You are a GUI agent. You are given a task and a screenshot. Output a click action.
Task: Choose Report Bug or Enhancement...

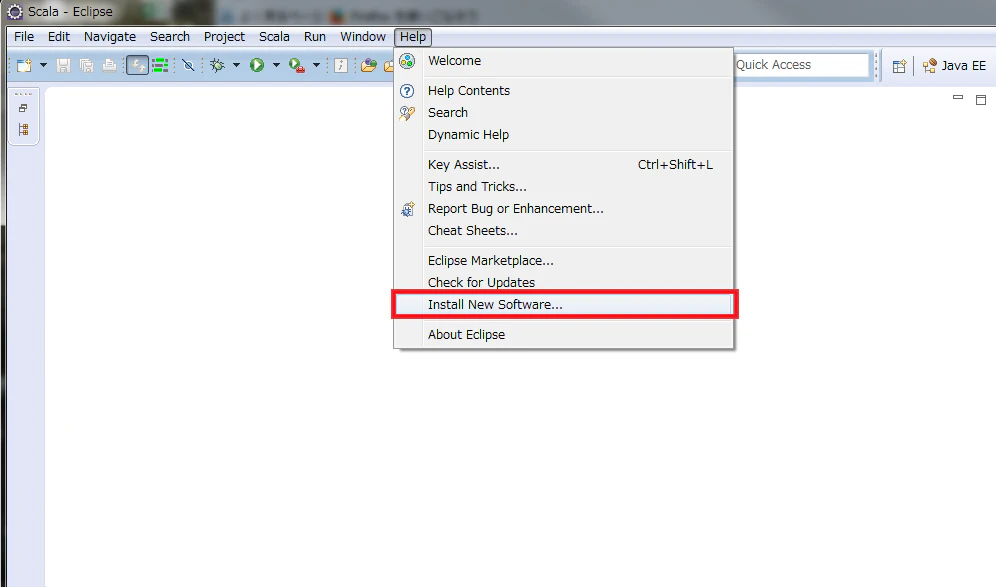coord(563,209)
